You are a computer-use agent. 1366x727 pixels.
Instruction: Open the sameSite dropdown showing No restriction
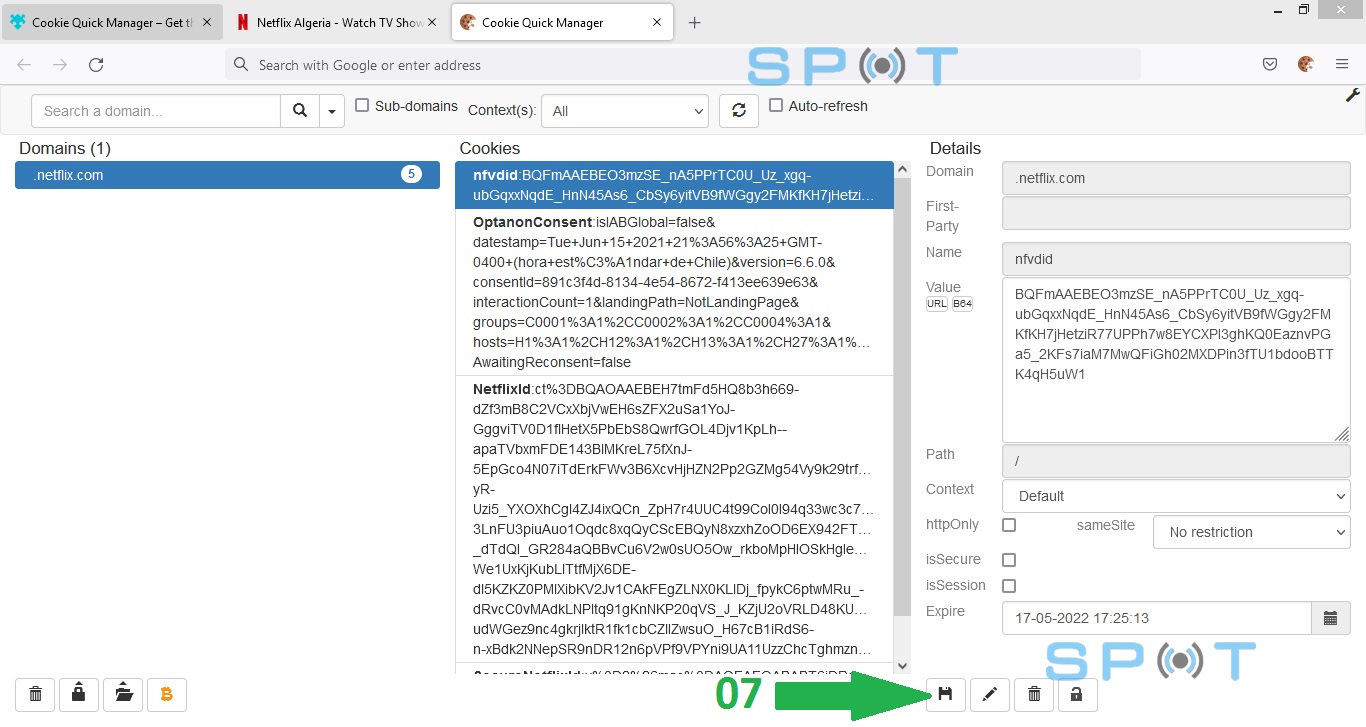pyautogui.click(x=1252, y=532)
